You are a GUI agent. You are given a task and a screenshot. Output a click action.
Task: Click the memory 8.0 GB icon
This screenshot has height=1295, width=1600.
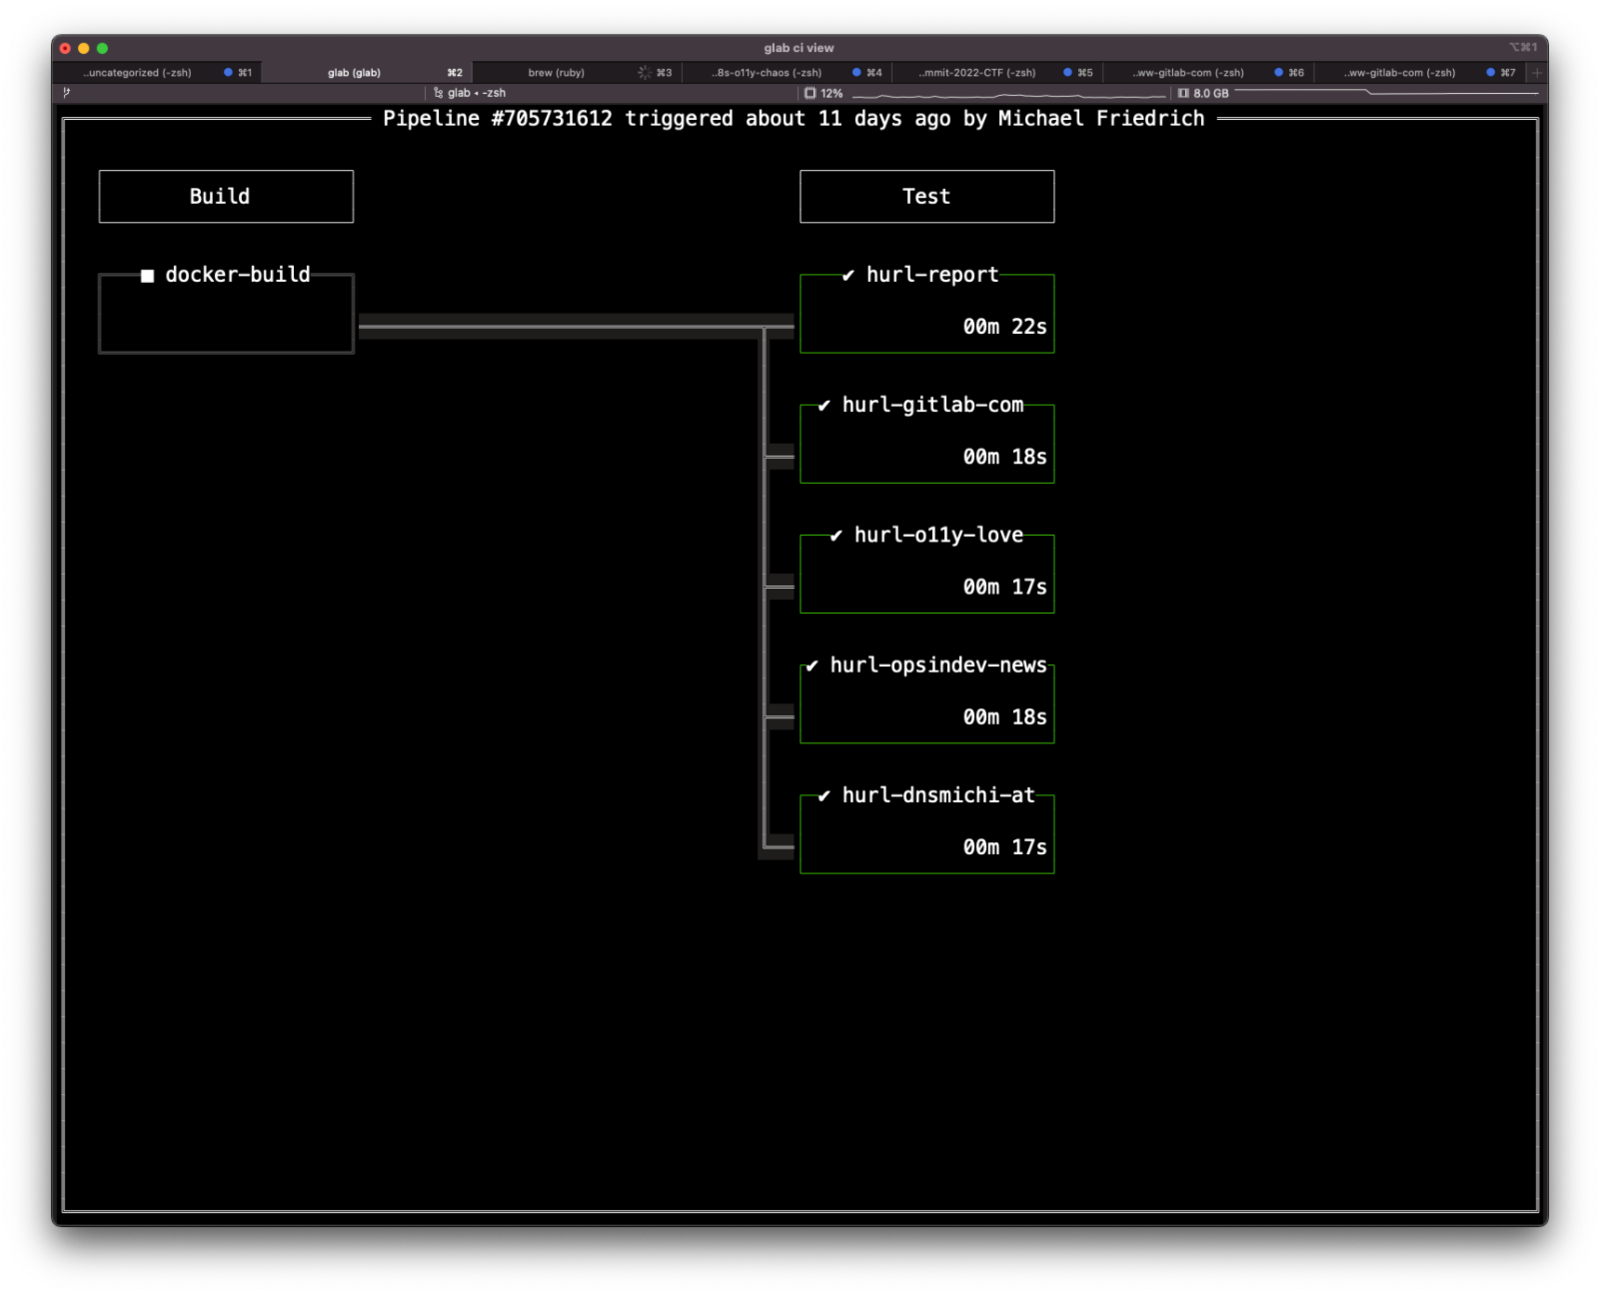(x=1183, y=93)
